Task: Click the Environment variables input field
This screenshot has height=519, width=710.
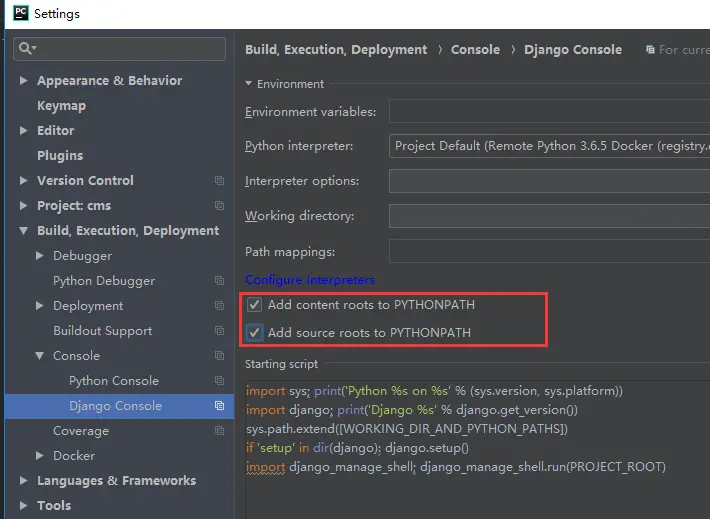Action: pos(550,112)
